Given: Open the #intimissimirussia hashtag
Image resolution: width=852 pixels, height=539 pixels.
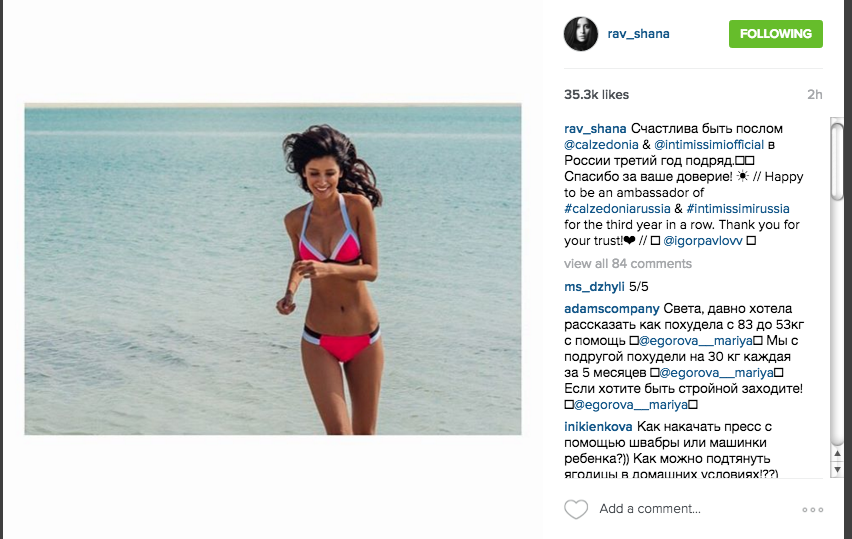Looking at the screenshot, I should click(x=738, y=209).
